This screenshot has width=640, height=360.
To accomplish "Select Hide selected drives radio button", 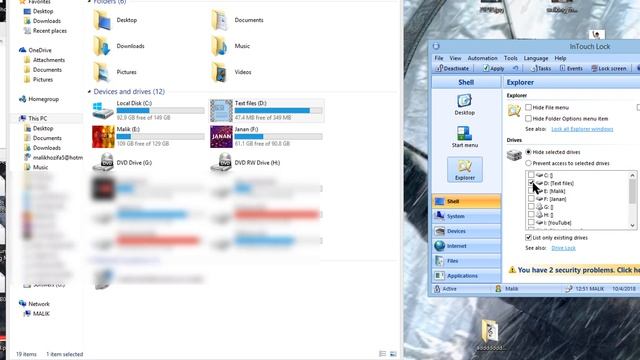I will tap(529, 152).
